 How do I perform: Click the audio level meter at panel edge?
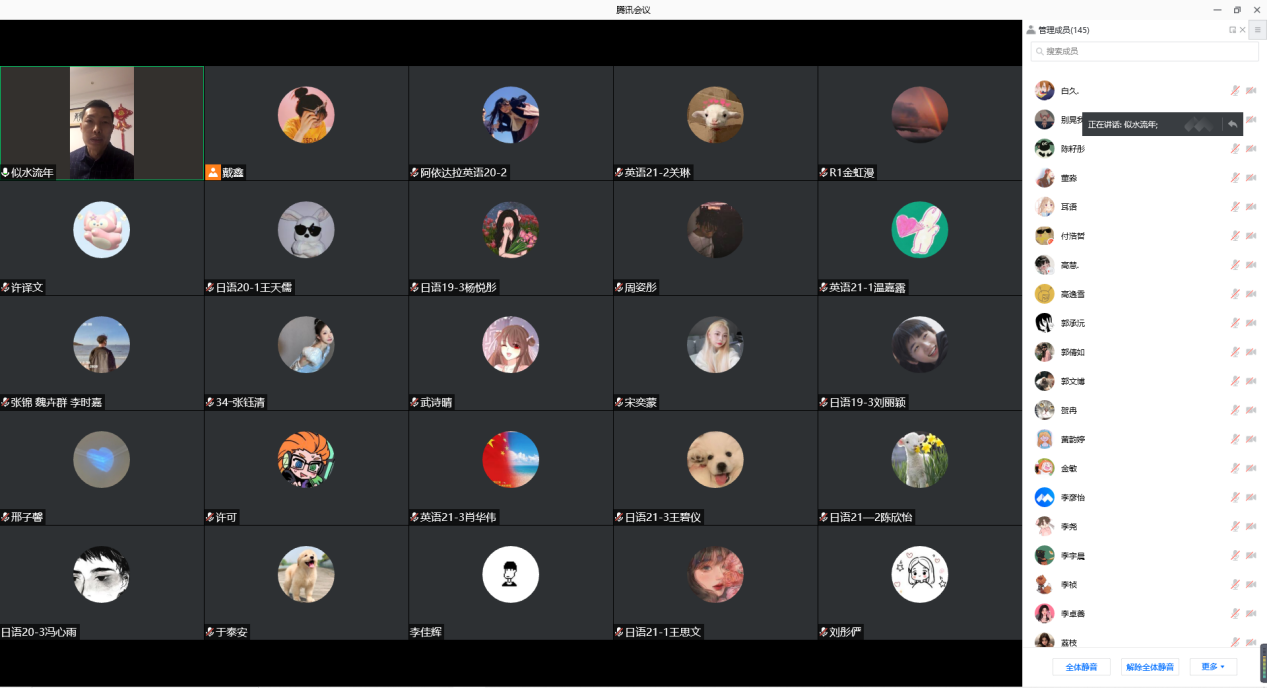click(1263, 662)
